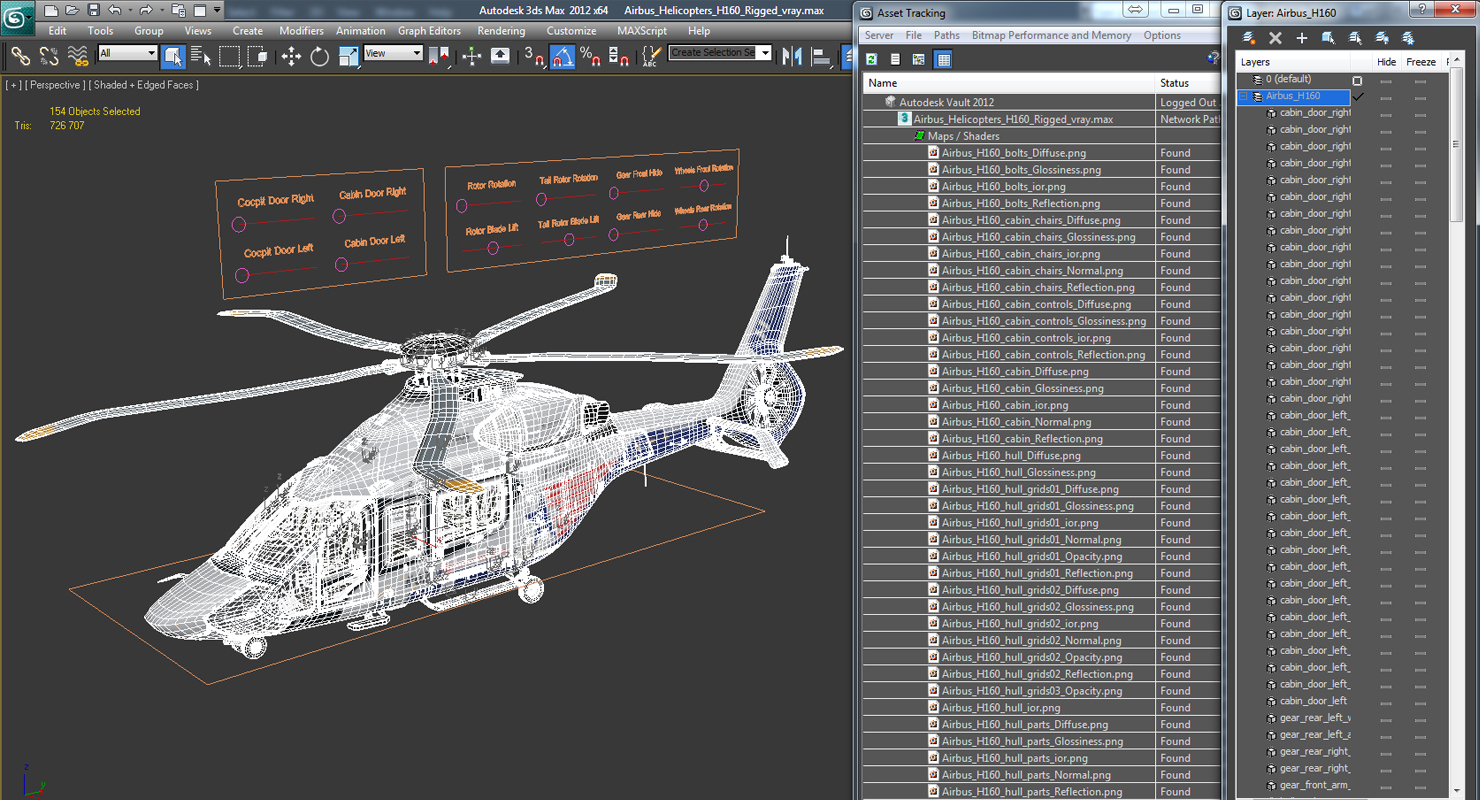
Task: Click the Cabin Door Right slider handle
Action: coord(339,216)
